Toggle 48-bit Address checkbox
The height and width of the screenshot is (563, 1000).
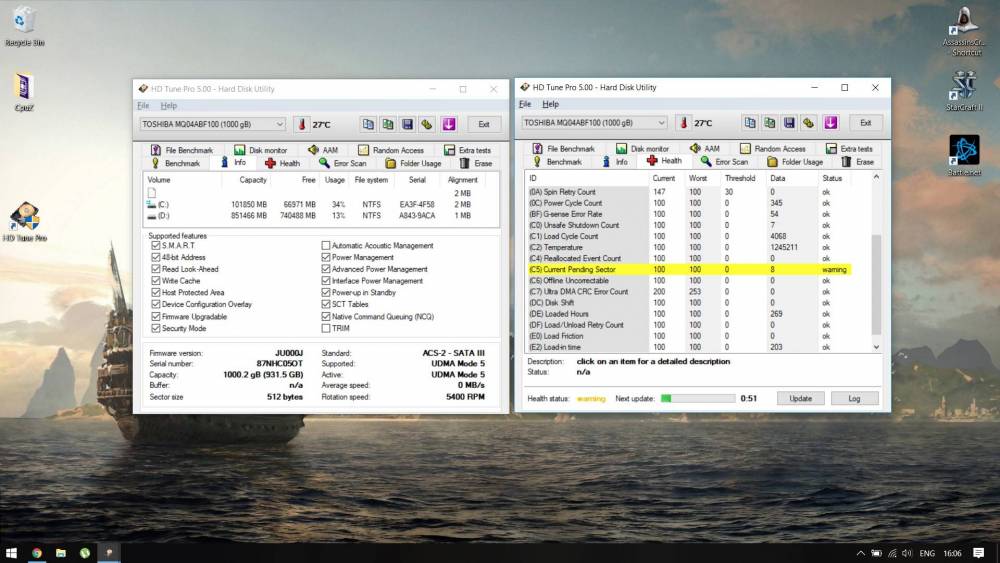coord(156,257)
